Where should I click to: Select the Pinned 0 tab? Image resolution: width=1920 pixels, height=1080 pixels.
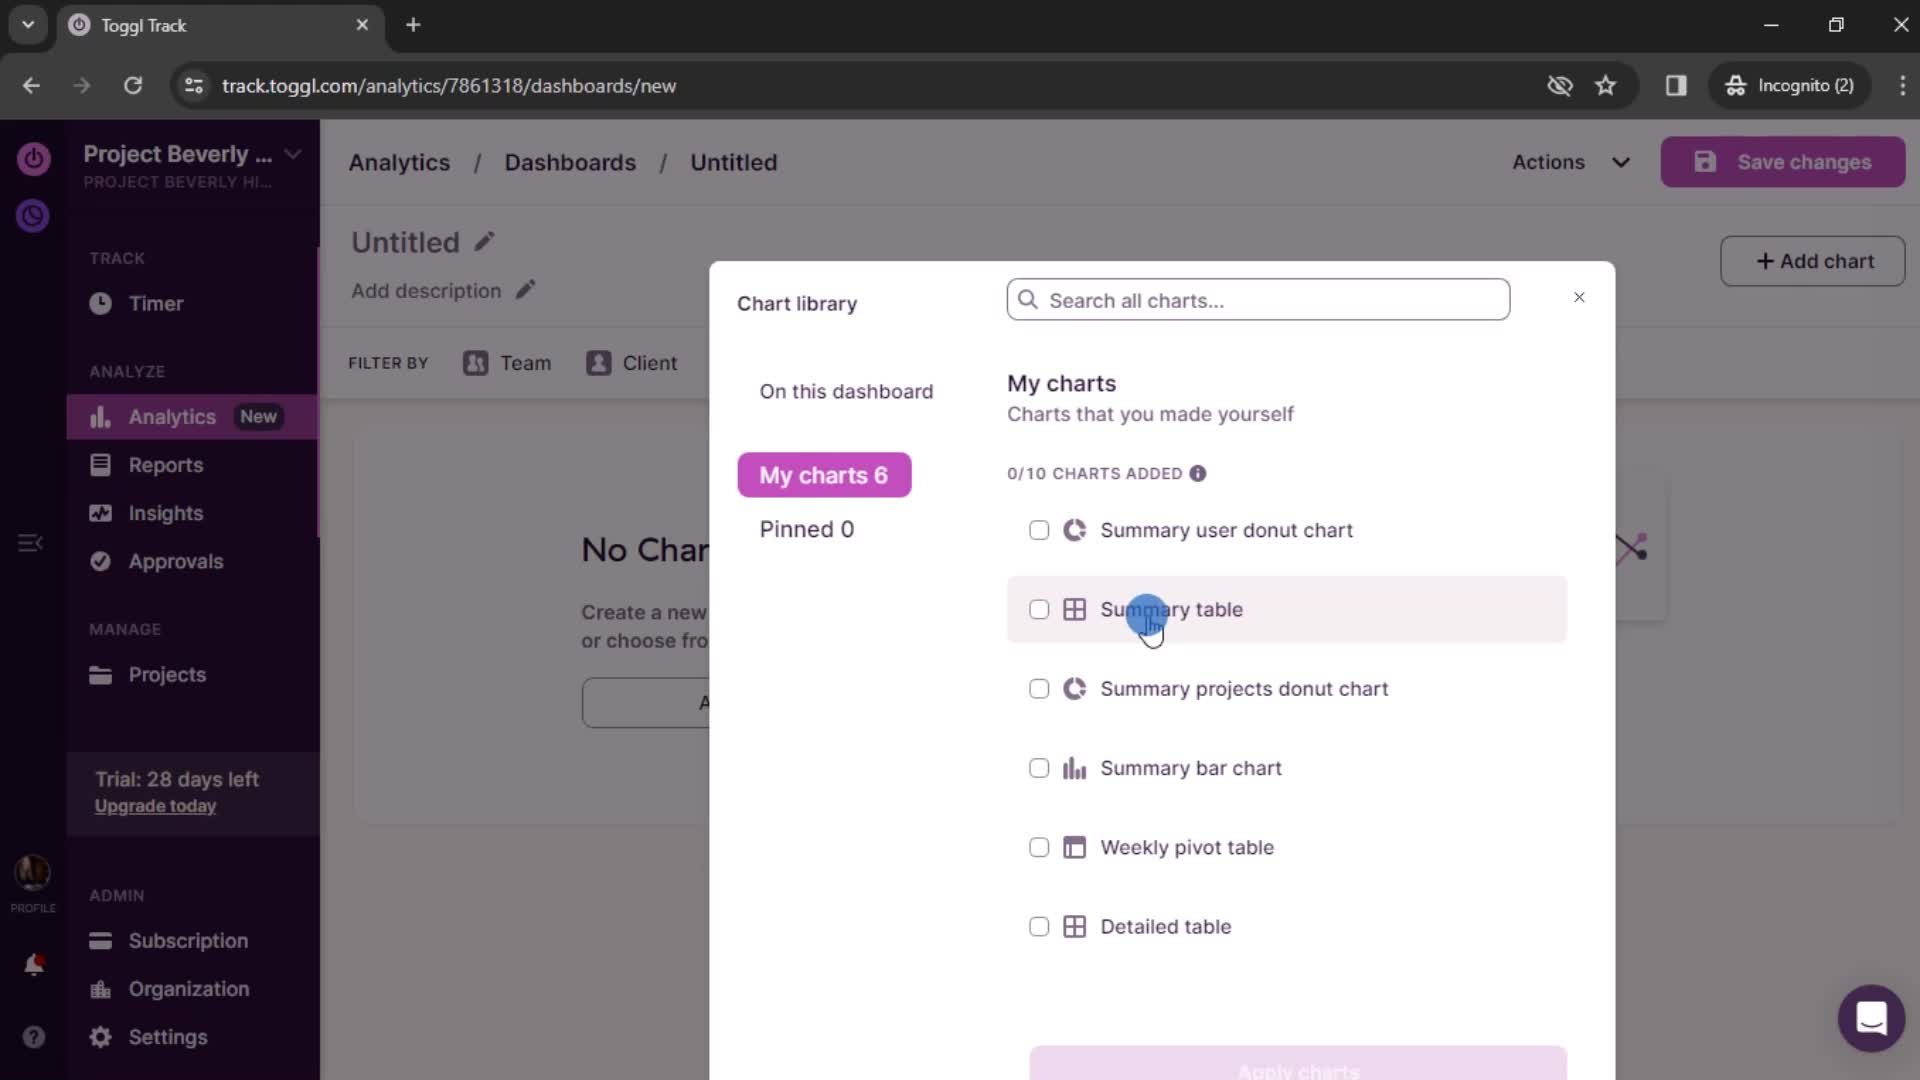(808, 529)
